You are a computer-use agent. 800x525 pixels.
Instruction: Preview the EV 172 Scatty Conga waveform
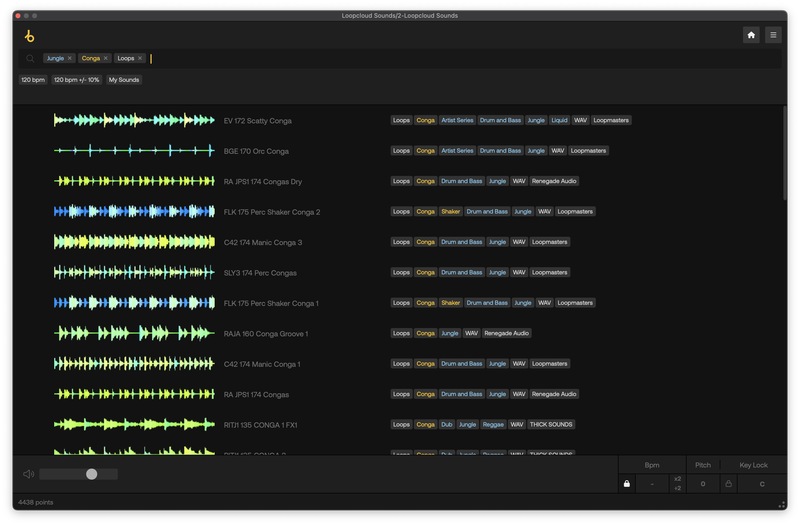click(134, 121)
